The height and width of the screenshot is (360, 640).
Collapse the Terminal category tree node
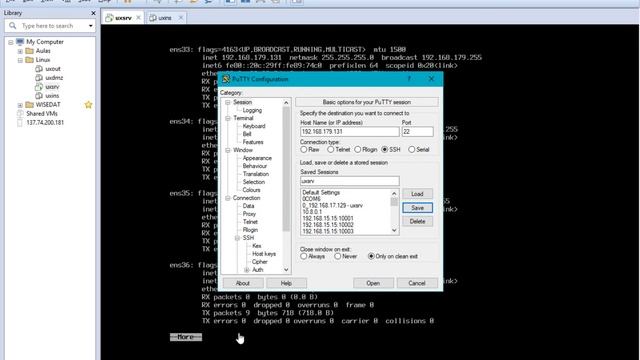(x=228, y=118)
